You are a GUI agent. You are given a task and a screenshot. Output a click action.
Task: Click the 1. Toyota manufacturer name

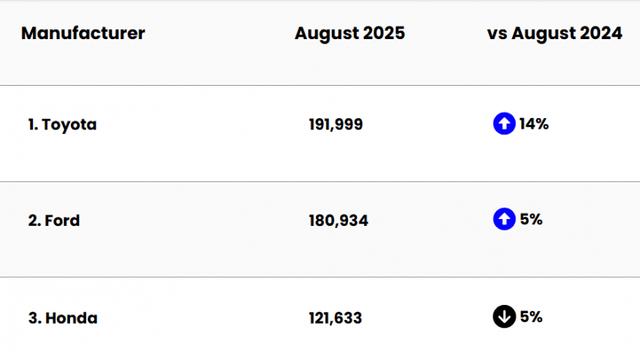(62, 124)
